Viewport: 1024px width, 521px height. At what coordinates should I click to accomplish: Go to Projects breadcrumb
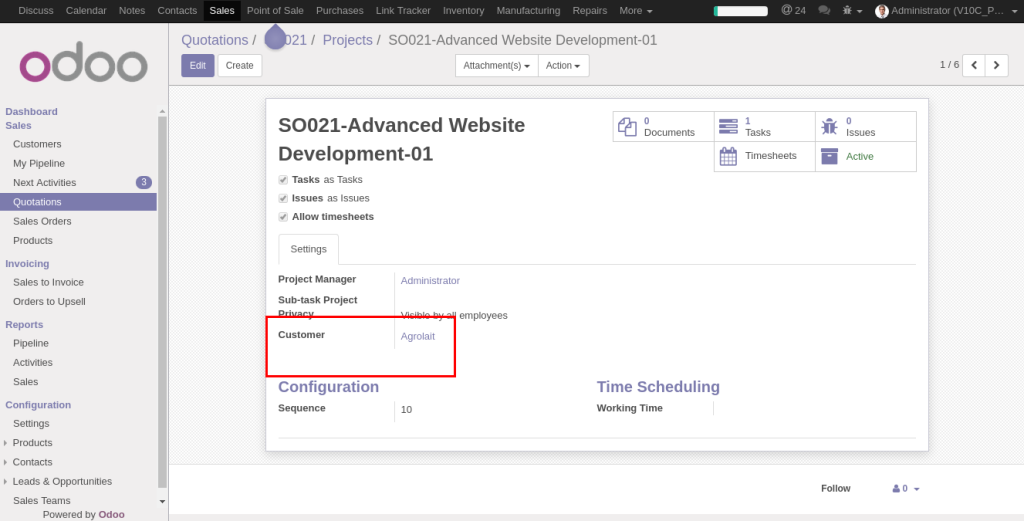tap(347, 40)
